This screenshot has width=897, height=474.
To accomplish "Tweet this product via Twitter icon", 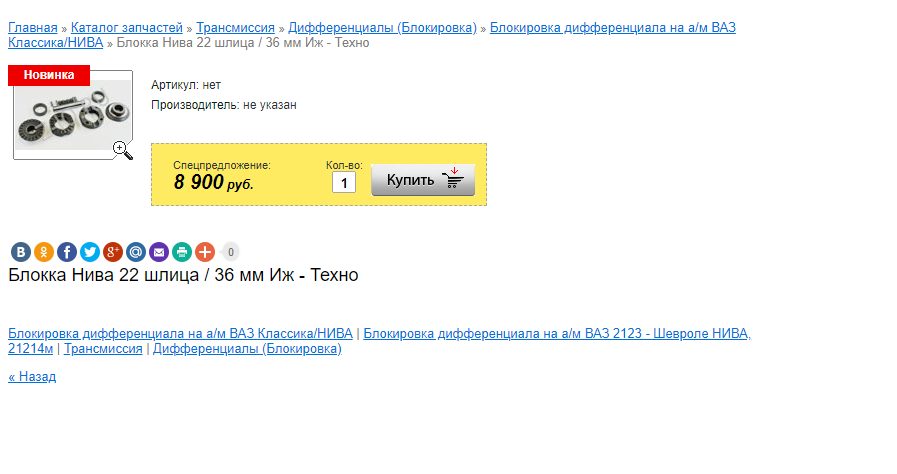I will 89,252.
